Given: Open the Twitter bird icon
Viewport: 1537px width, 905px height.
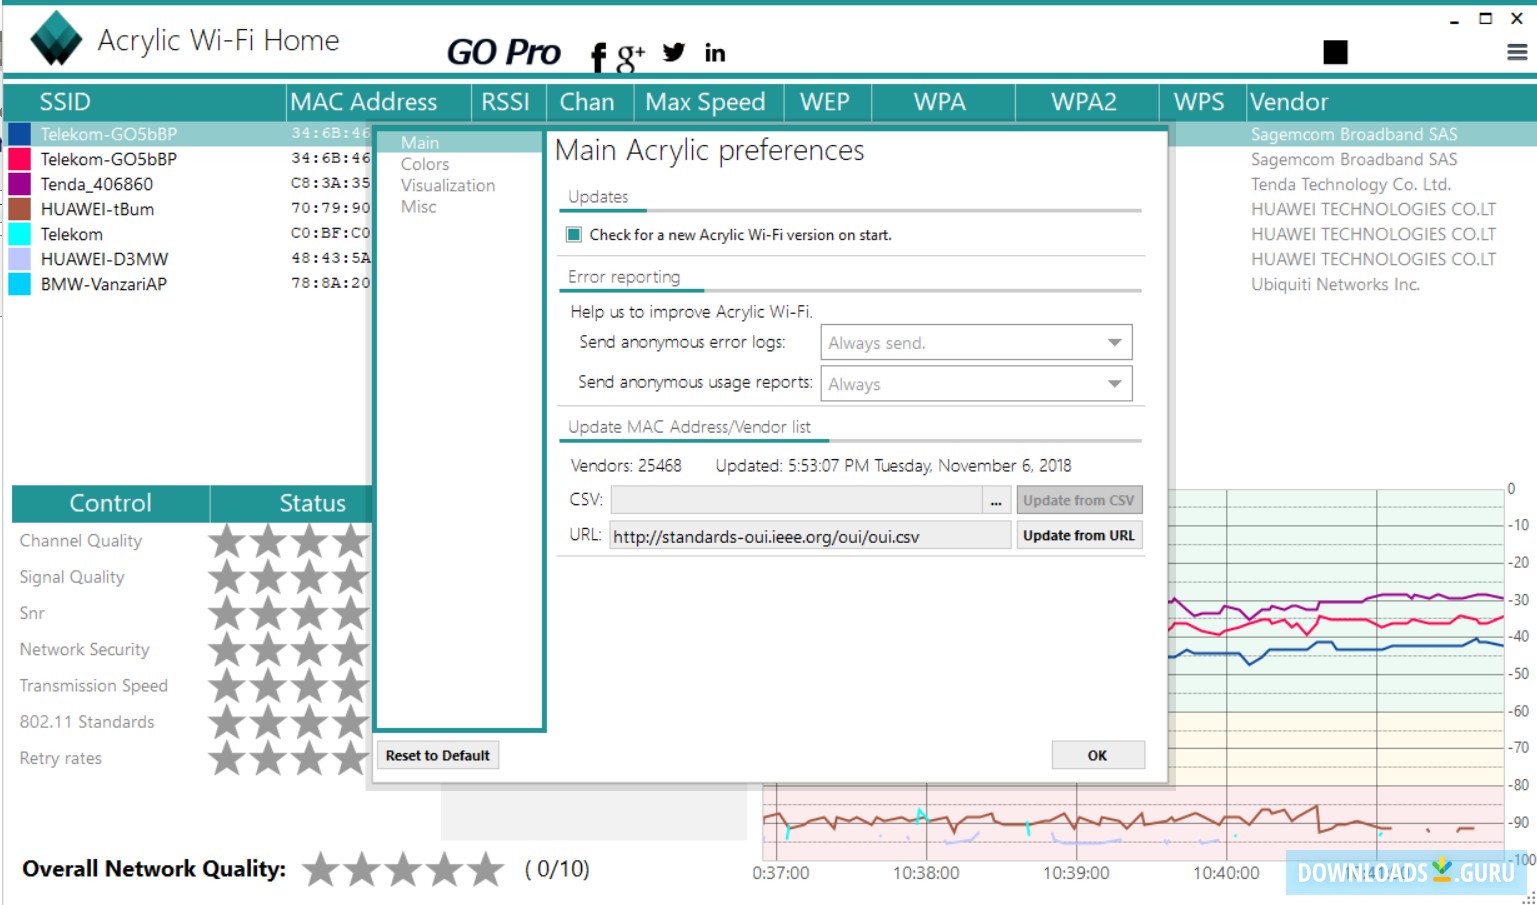Looking at the screenshot, I should tap(674, 52).
